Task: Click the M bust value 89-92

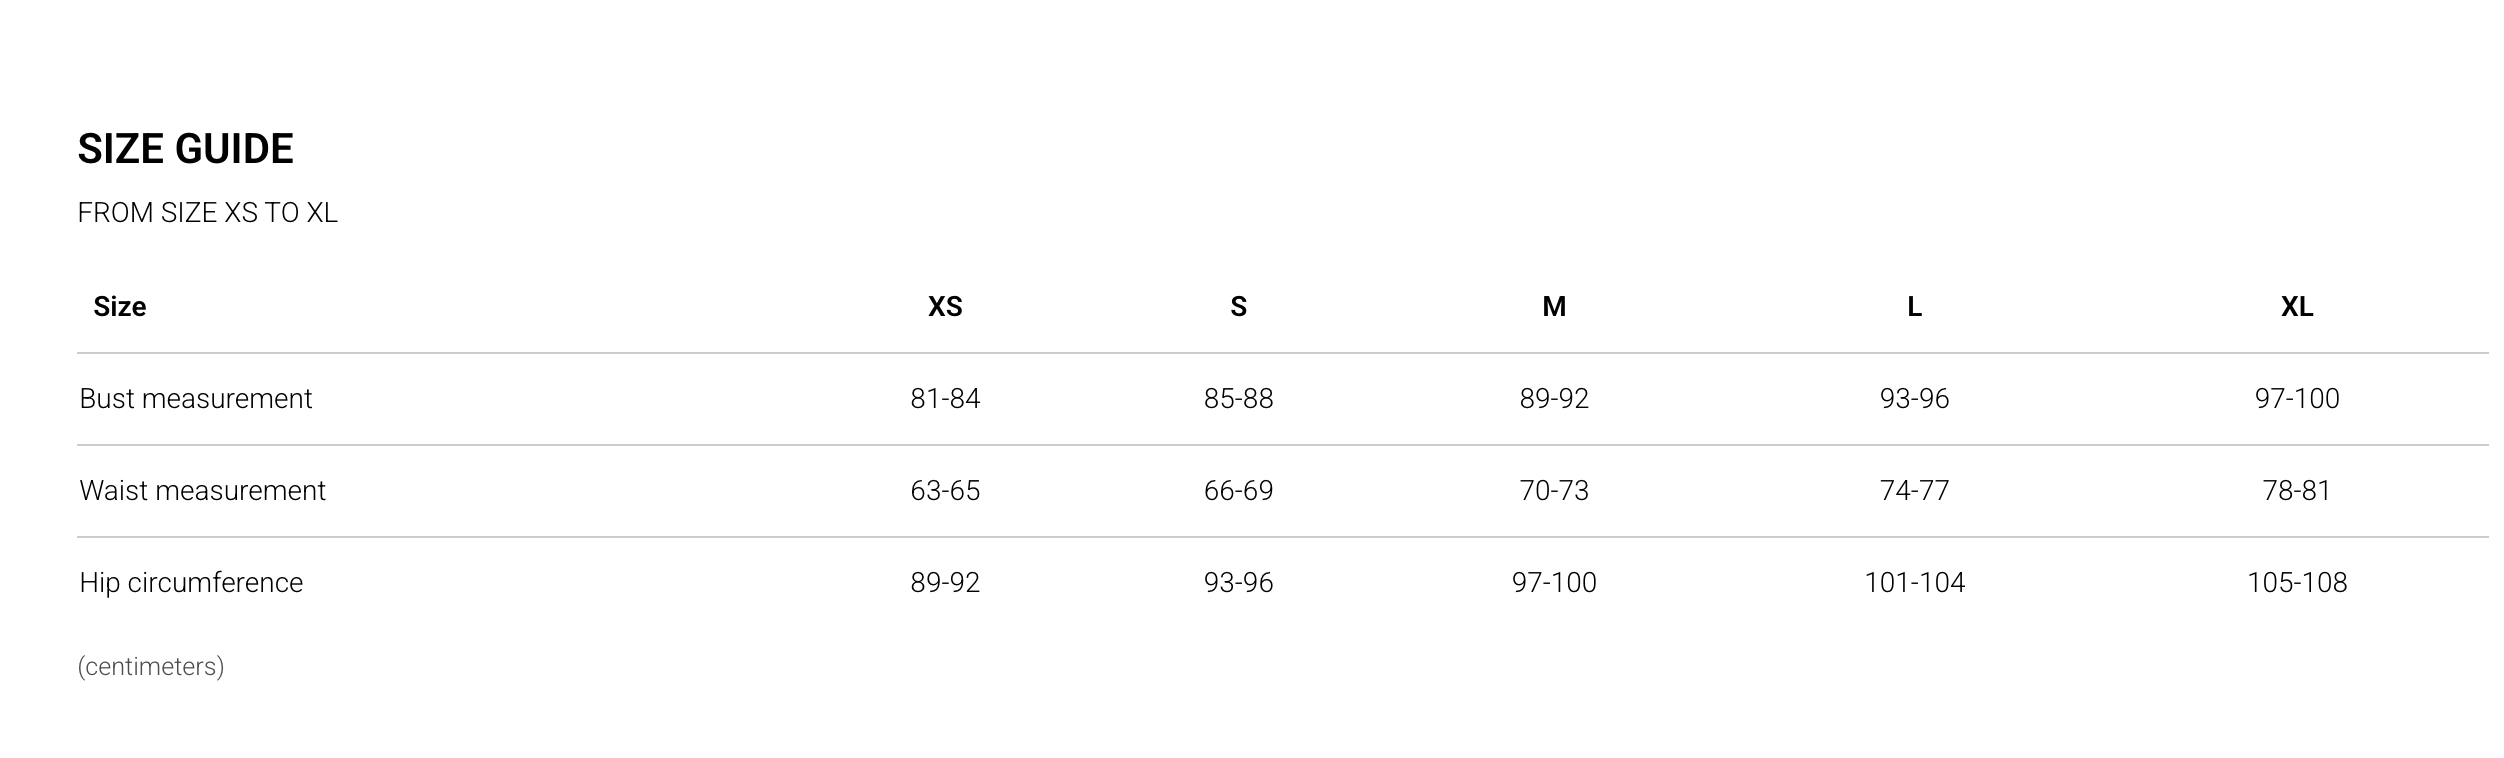Action: point(1554,398)
